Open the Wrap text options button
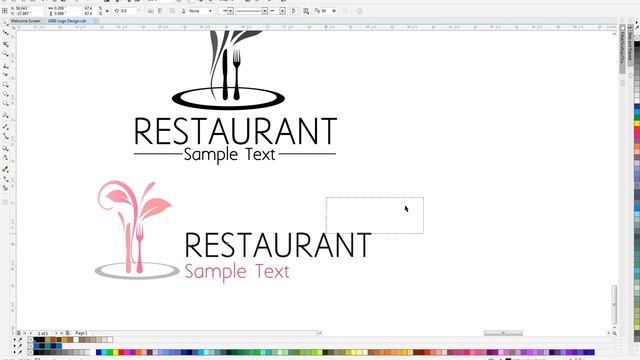Screen dimensions: 640x360 point(306,11)
